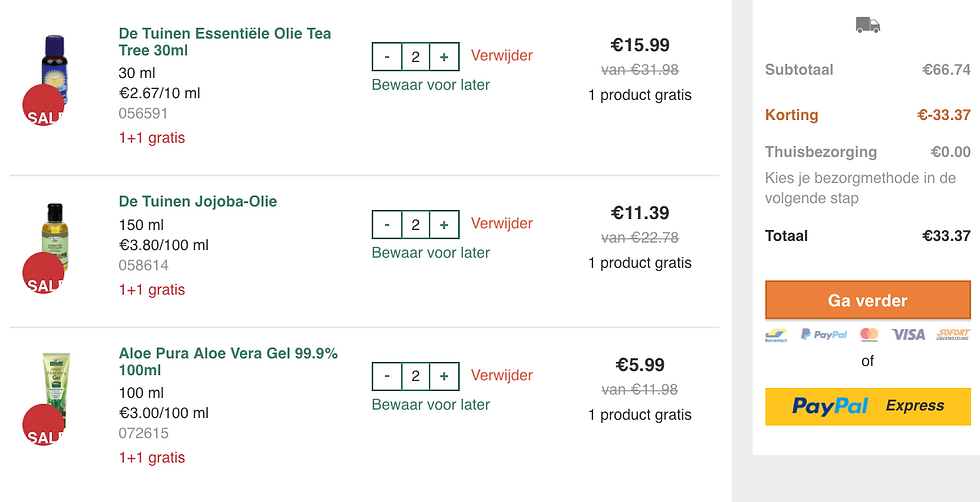This screenshot has width=980, height=502.
Task: Click the Sofort payment logo
Action: 953,334
